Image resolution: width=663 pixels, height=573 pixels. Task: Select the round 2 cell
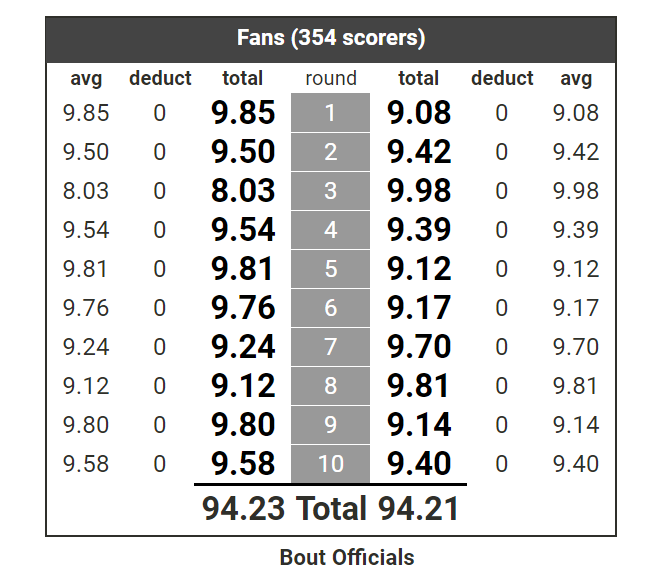[330, 152]
